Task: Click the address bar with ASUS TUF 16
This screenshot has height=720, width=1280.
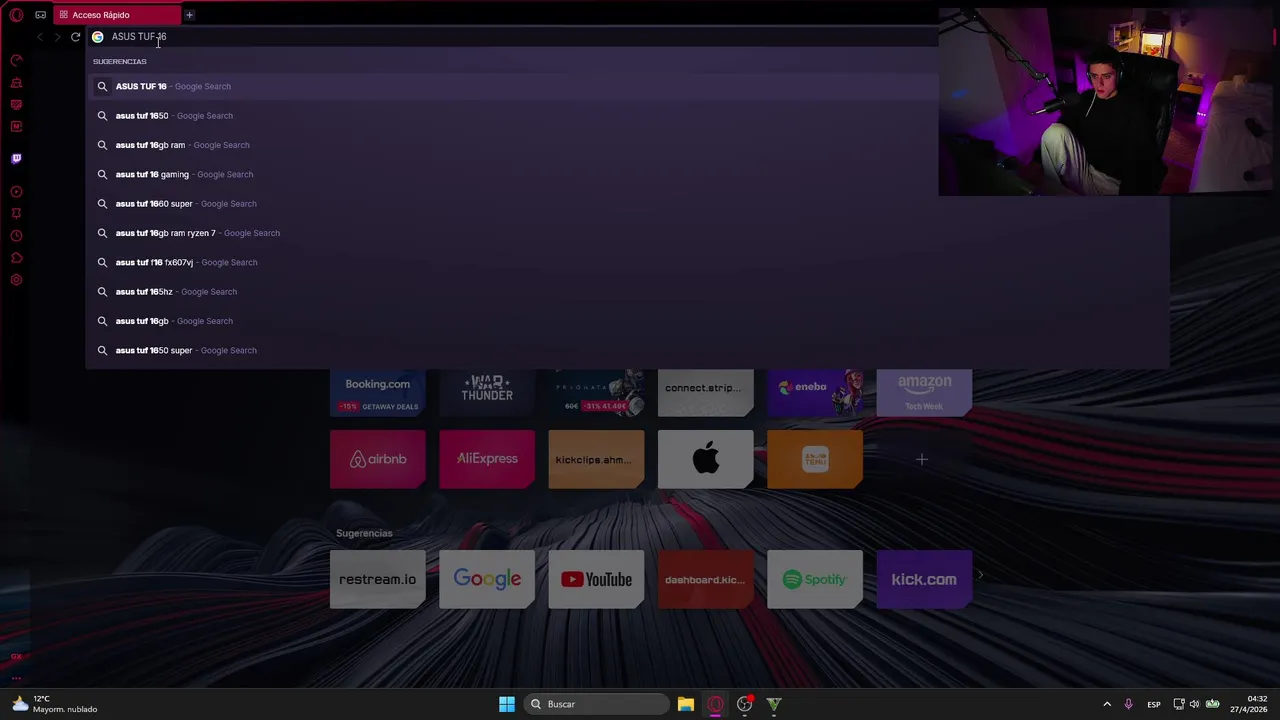Action: [x=510, y=37]
